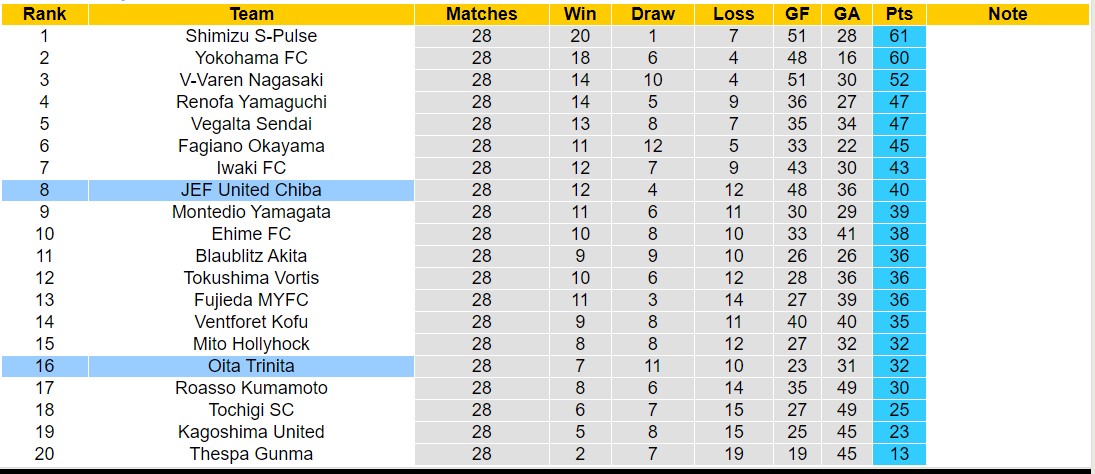Click the Shimizu S-Pulse team name
This screenshot has width=1095, height=474.
(x=251, y=36)
